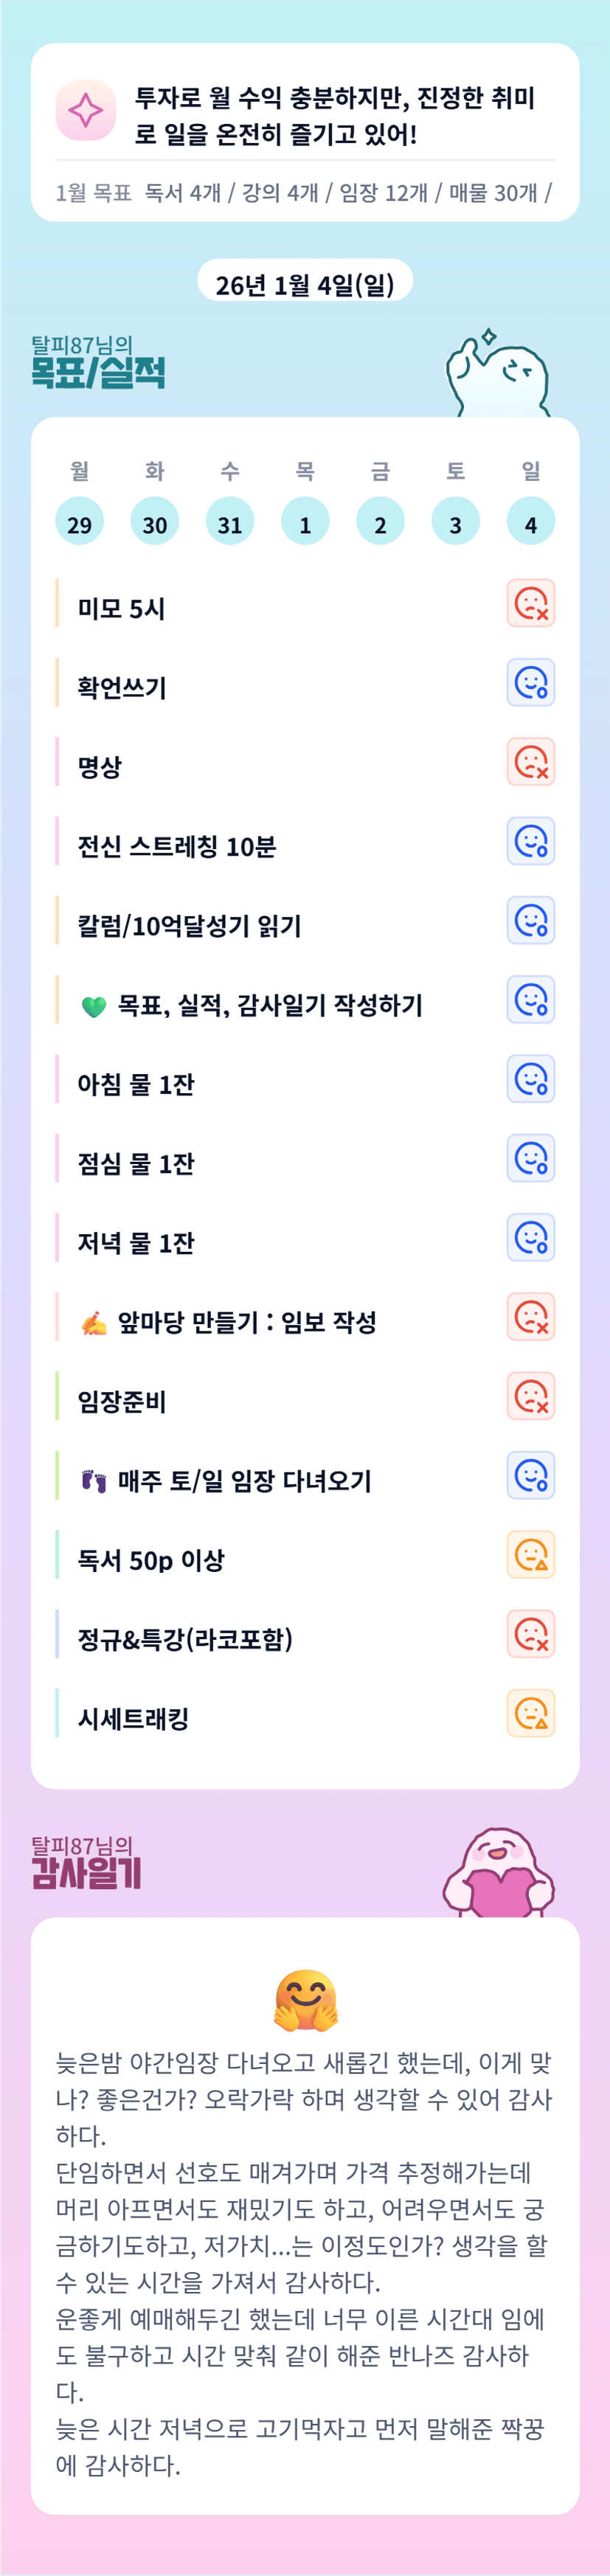610x2576 pixels.
Task: Toggle status of 아침 물 1잔
Action: (x=530, y=1080)
